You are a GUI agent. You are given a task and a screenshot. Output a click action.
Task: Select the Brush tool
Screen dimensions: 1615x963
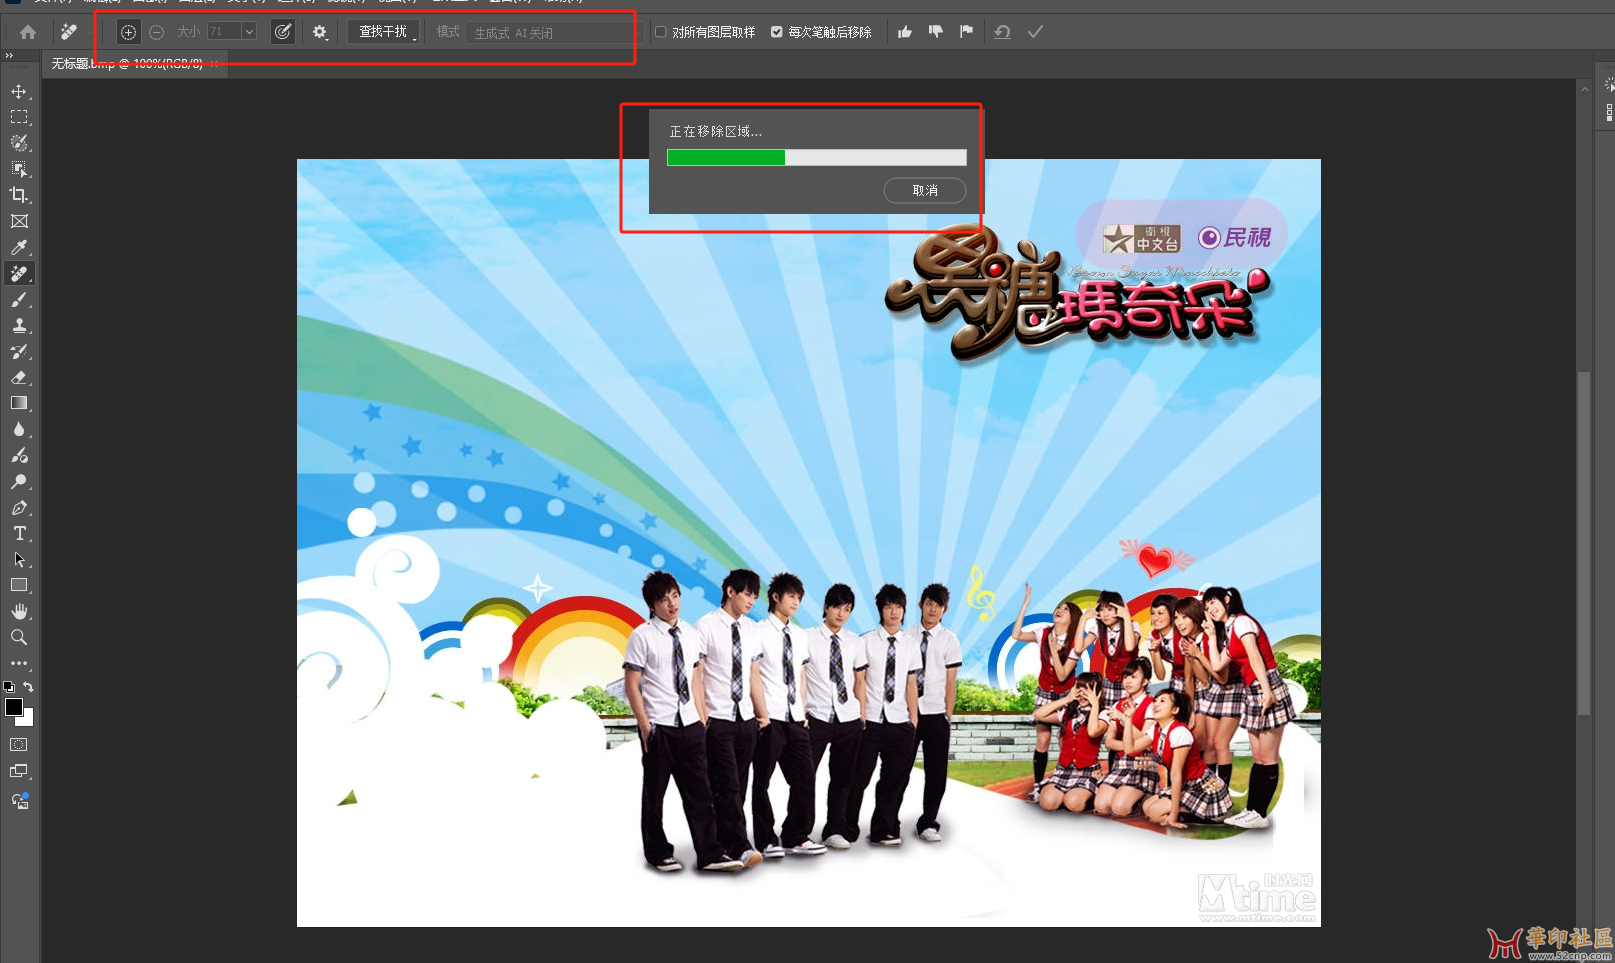click(x=19, y=299)
